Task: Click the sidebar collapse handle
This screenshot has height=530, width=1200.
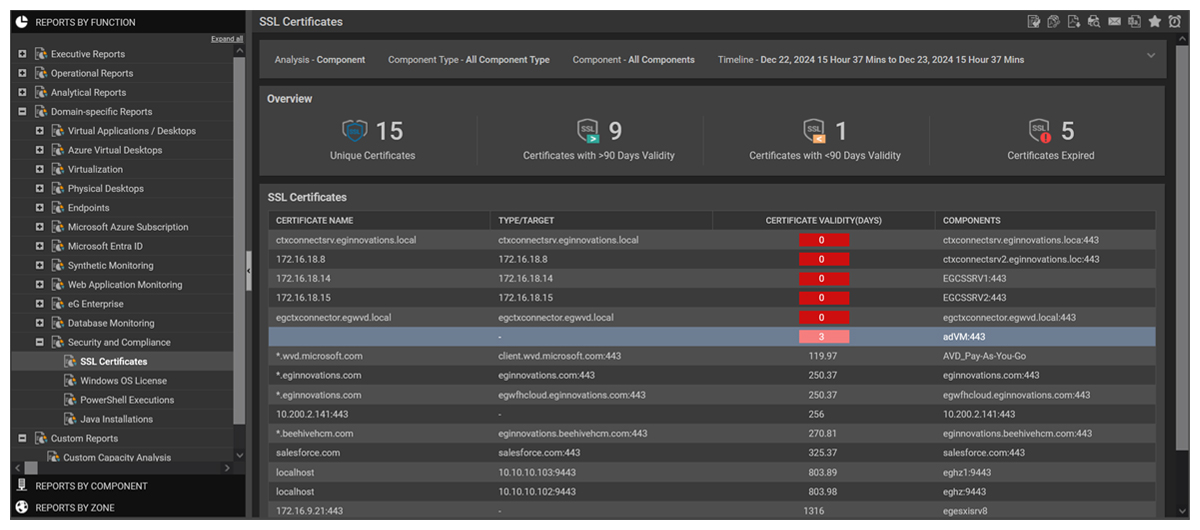Action: click(249, 270)
